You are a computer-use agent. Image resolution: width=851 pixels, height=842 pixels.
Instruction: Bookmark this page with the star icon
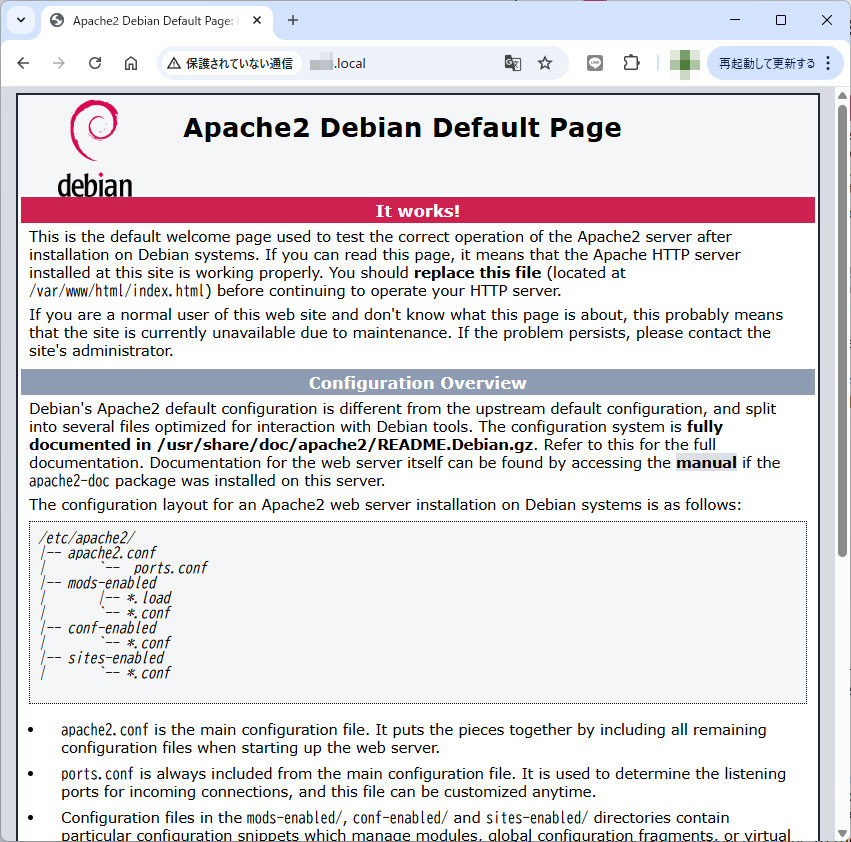tap(545, 64)
